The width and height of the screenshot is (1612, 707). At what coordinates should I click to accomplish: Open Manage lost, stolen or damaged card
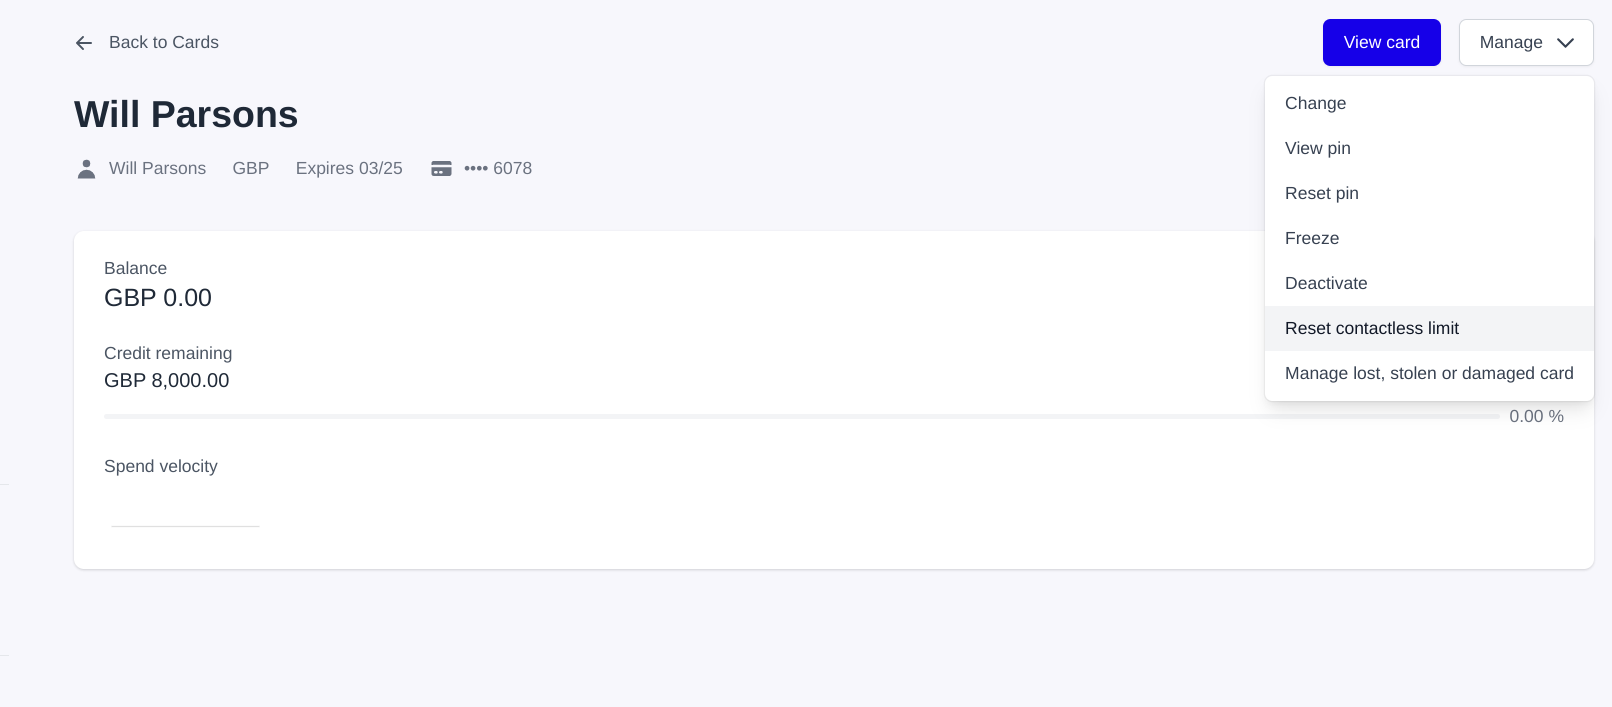click(1428, 373)
